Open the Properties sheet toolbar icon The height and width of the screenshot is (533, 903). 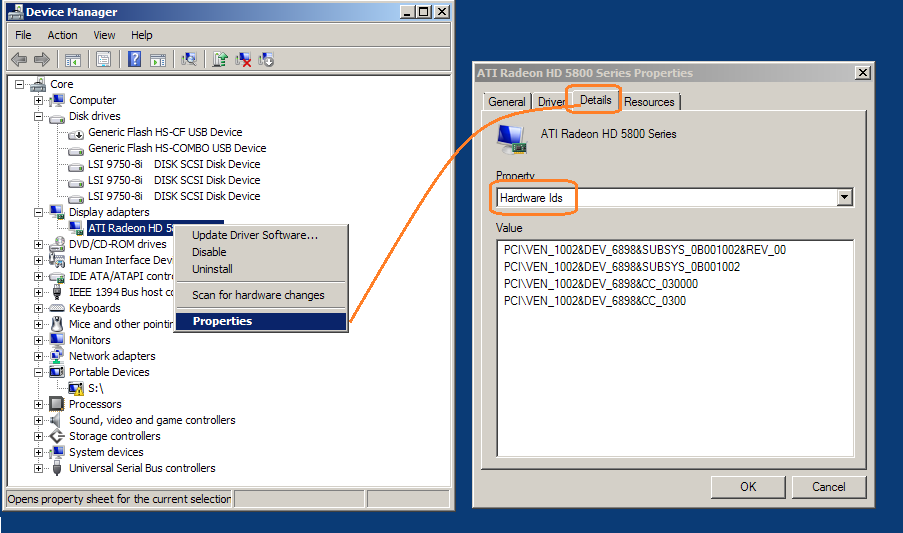pyautogui.click(x=104, y=59)
